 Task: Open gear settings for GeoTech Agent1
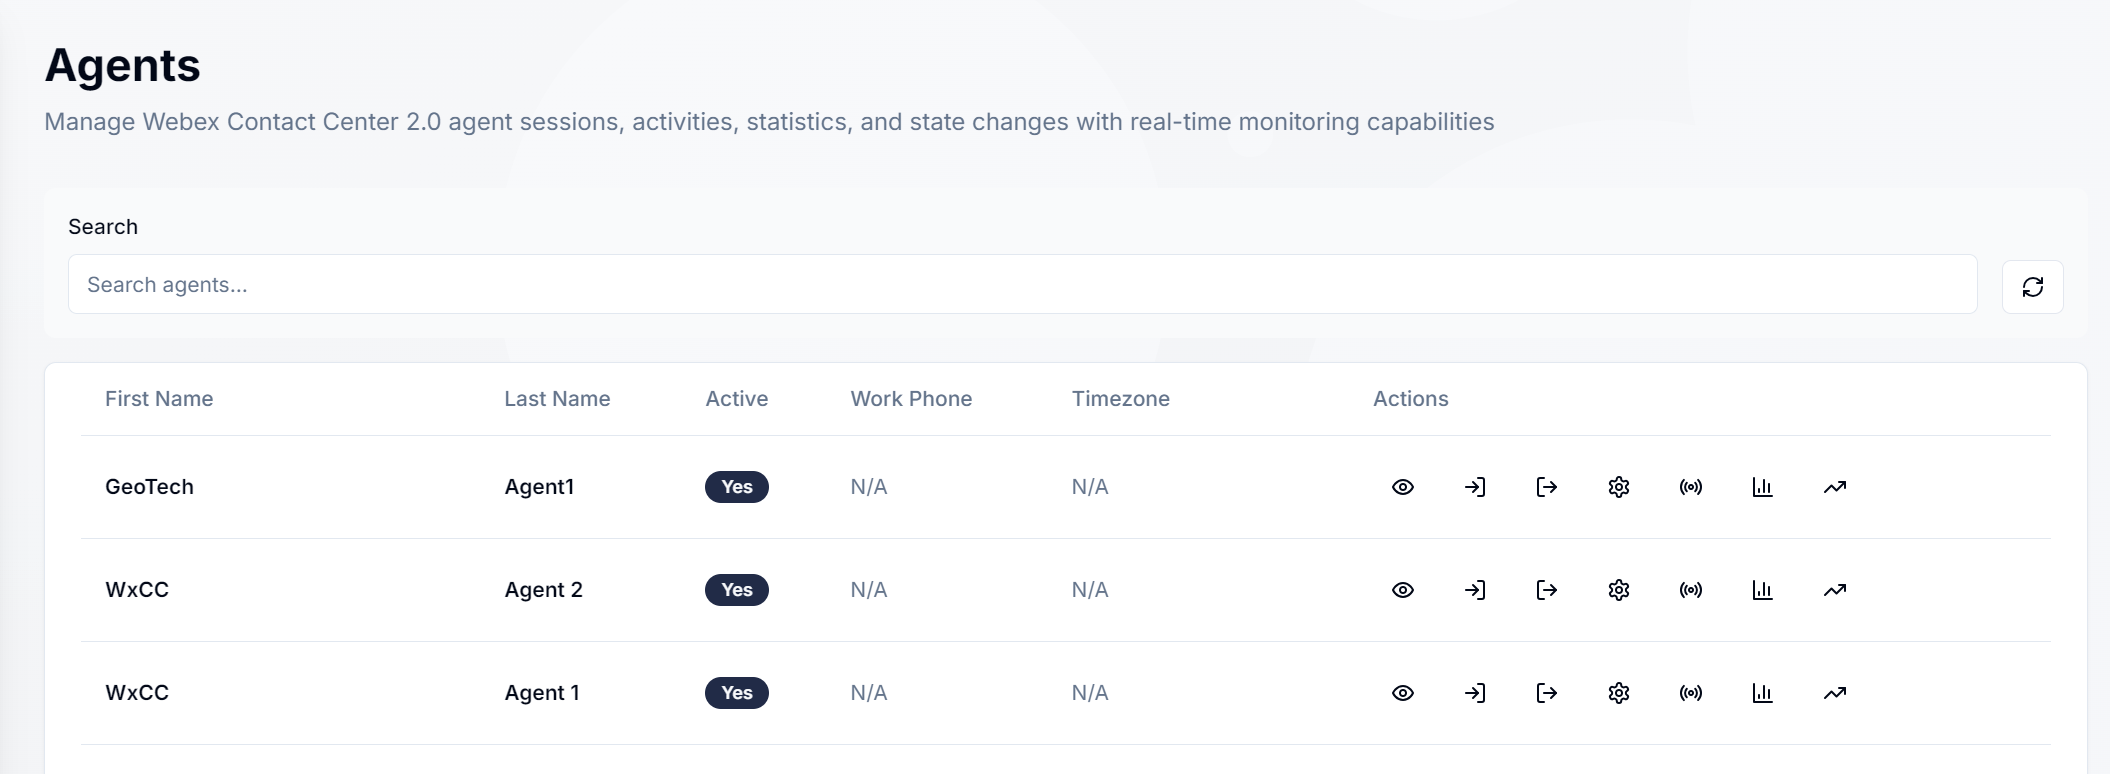click(x=1619, y=487)
